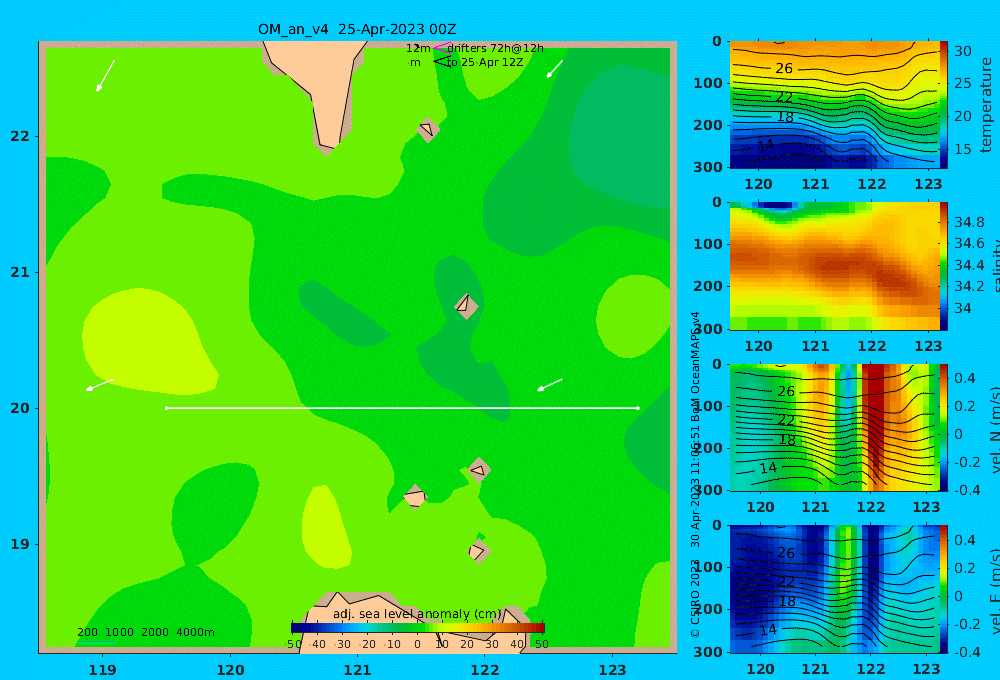1000x680 pixels.
Task: Click the "200 1000 2000 4000m" depth legend
Action: [146, 632]
